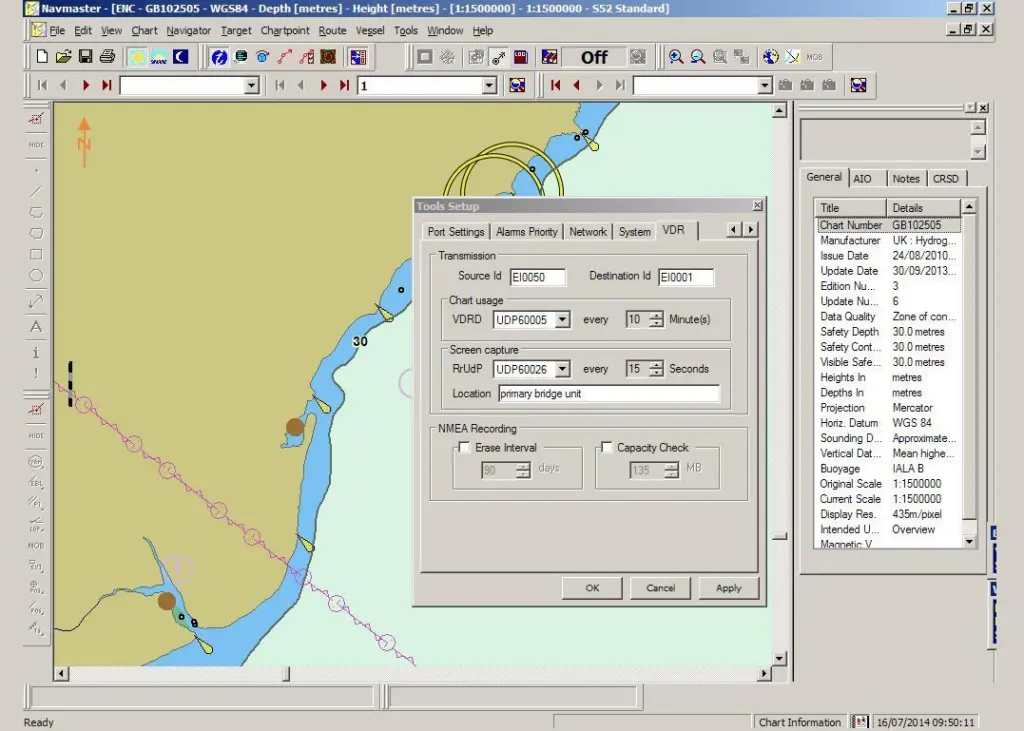Select the information 'i' mark tool

36,352
